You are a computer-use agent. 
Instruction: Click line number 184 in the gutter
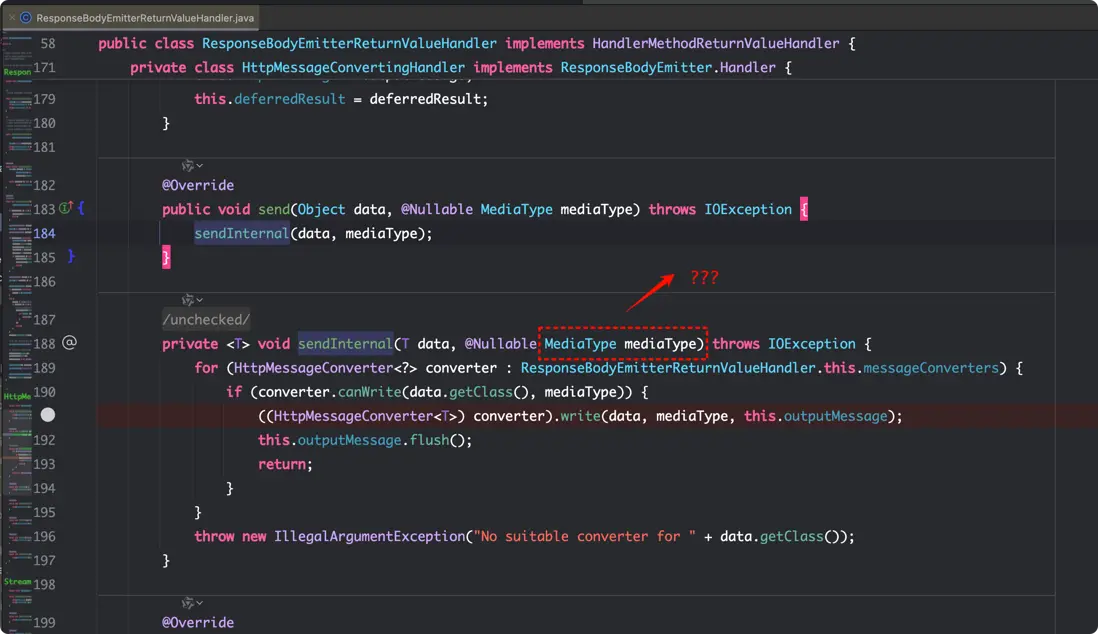click(44, 233)
